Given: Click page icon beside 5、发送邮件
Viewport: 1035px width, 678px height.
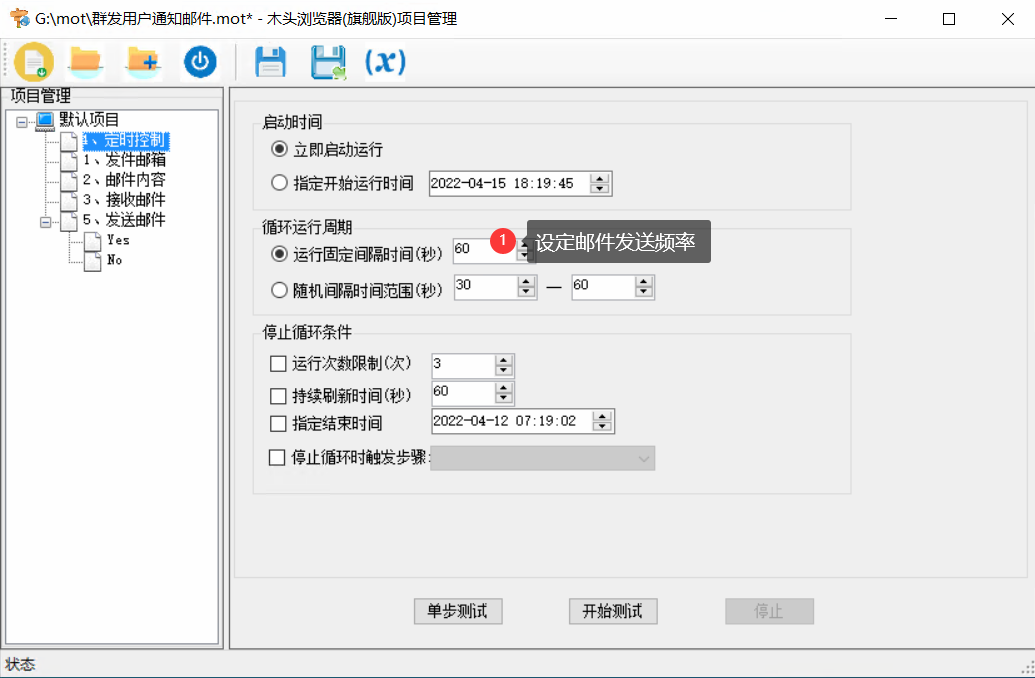Looking at the screenshot, I should [69, 220].
